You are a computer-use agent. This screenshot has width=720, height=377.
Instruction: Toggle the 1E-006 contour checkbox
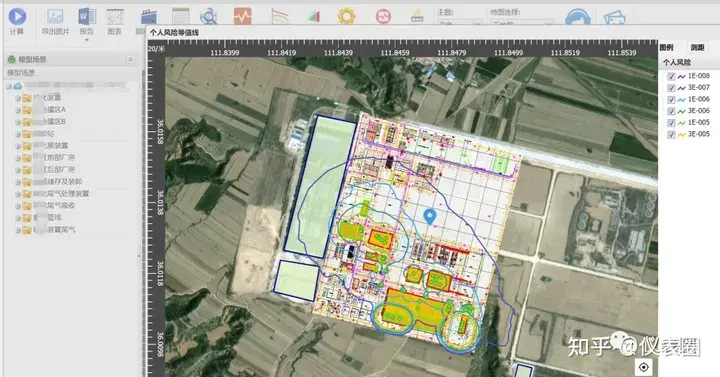tap(671, 100)
